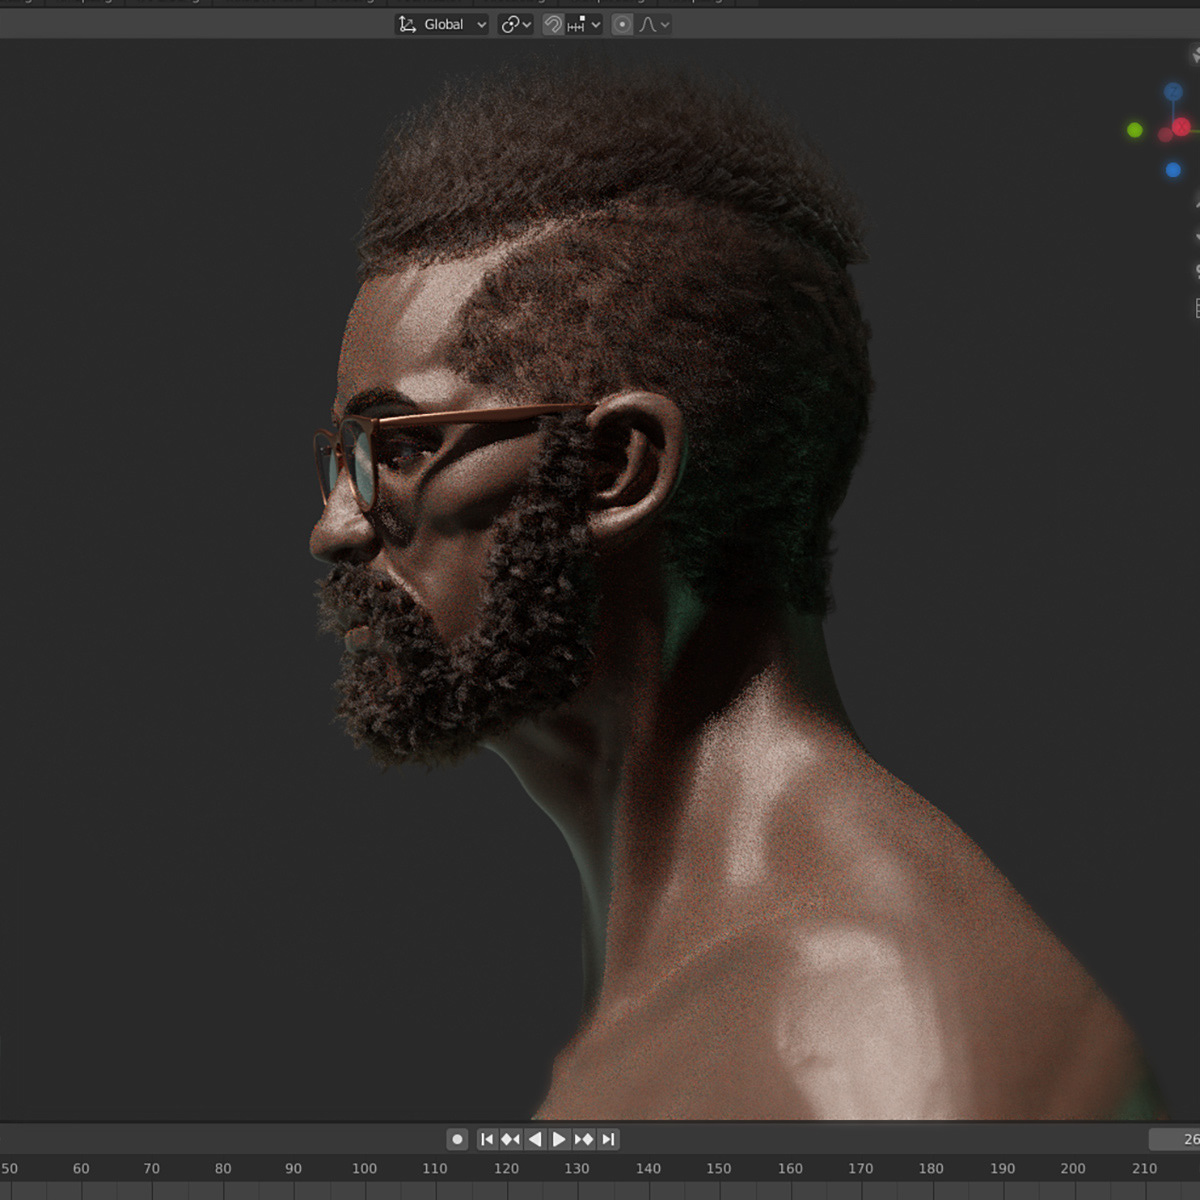This screenshot has height=1200, width=1200.
Task: Open the pivot point link dropdown
Action: (x=516, y=24)
